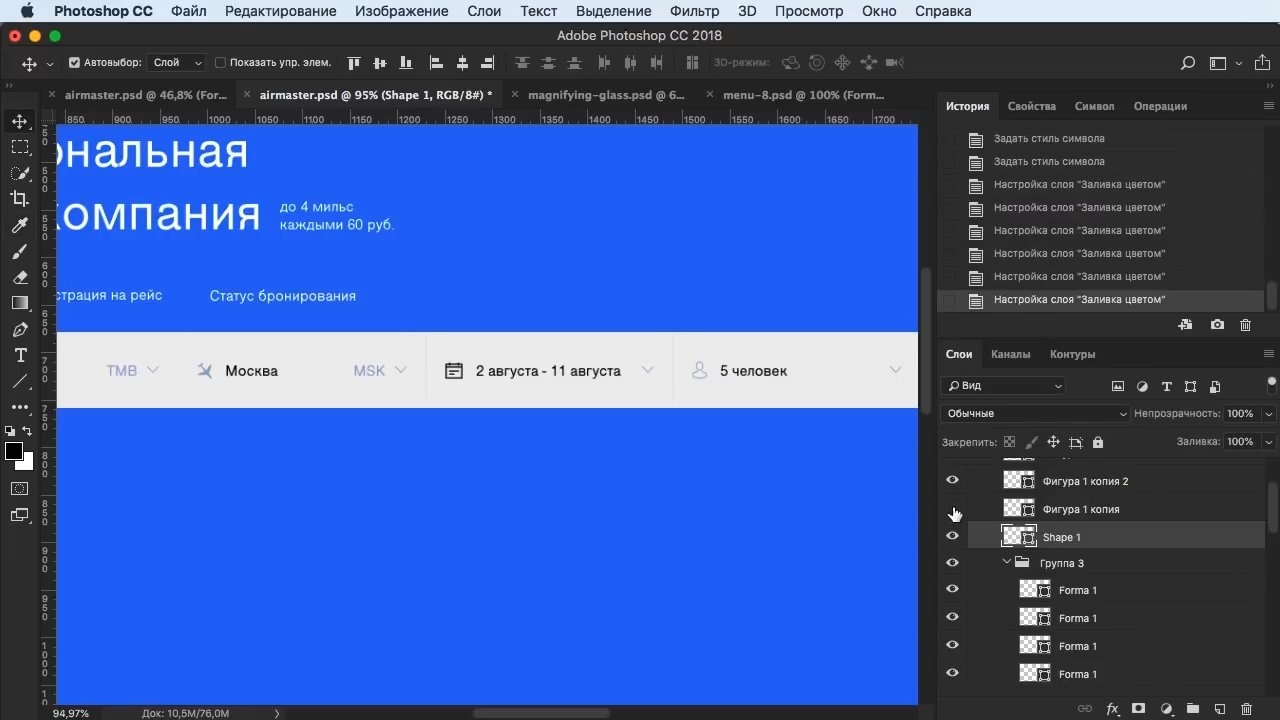The height and width of the screenshot is (720, 1280).
Task: Filter layers by type layers
Action: 1166,386
